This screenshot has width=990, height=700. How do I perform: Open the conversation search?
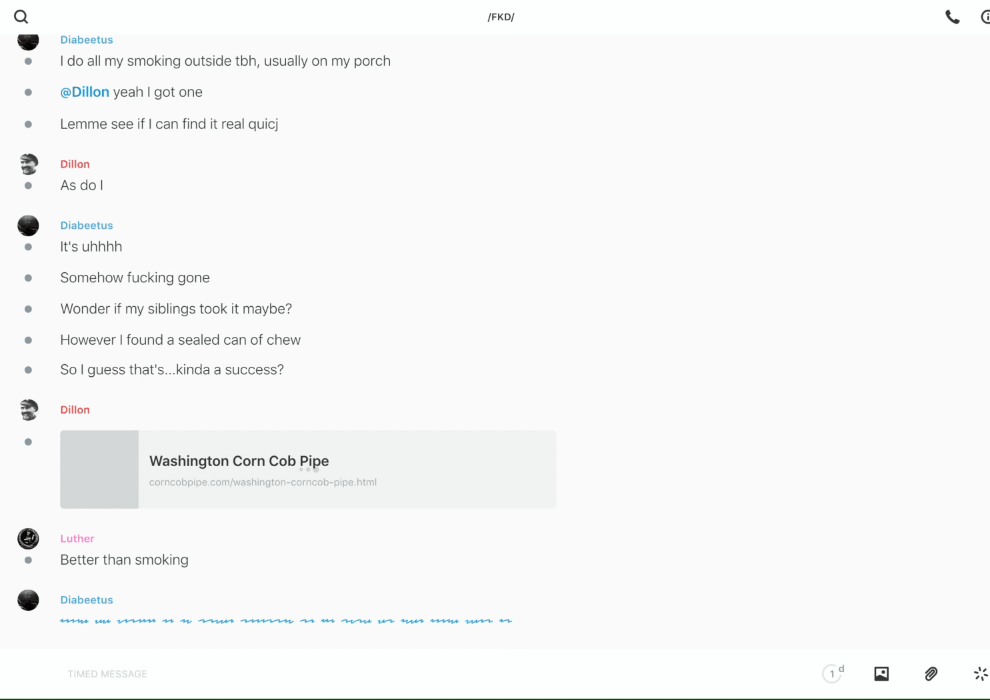point(21,17)
